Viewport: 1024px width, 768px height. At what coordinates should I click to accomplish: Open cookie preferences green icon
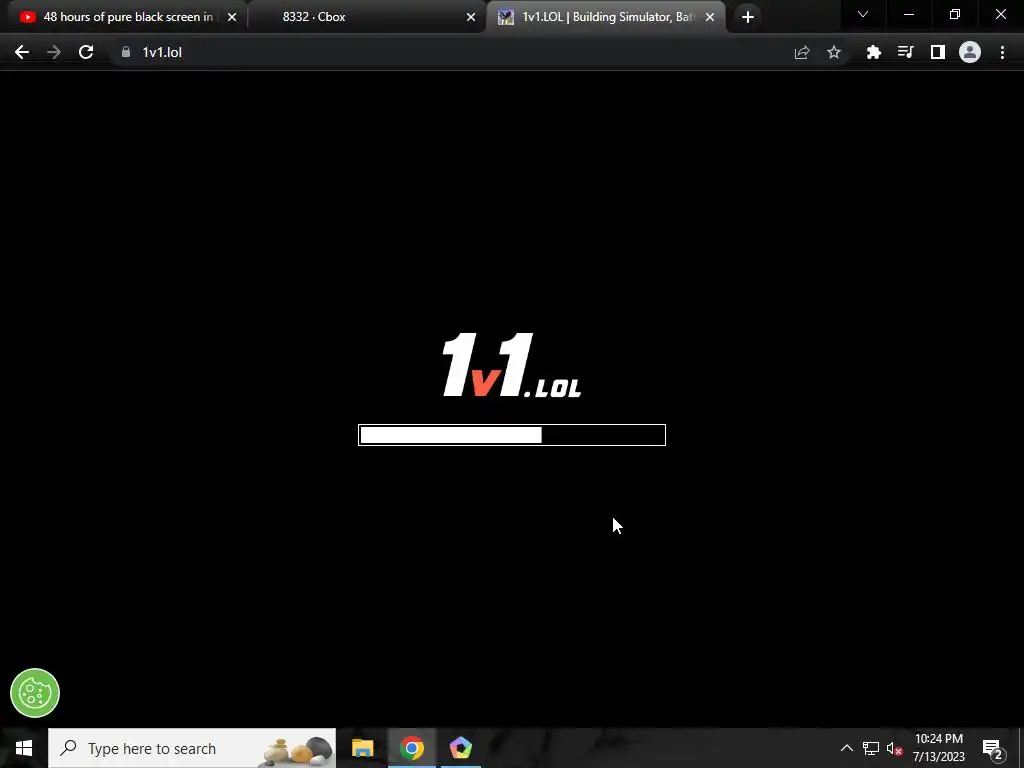click(x=35, y=693)
